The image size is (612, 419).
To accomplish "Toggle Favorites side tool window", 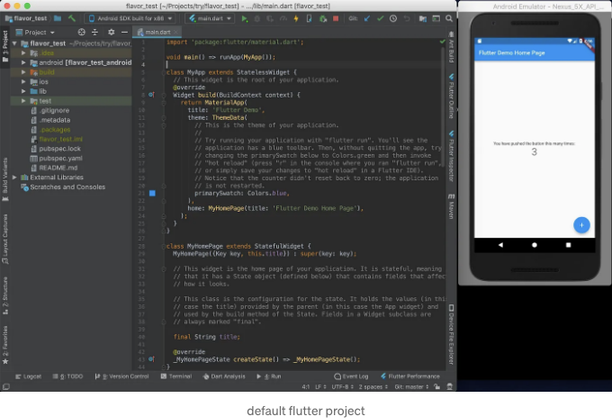I will (5, 345).
